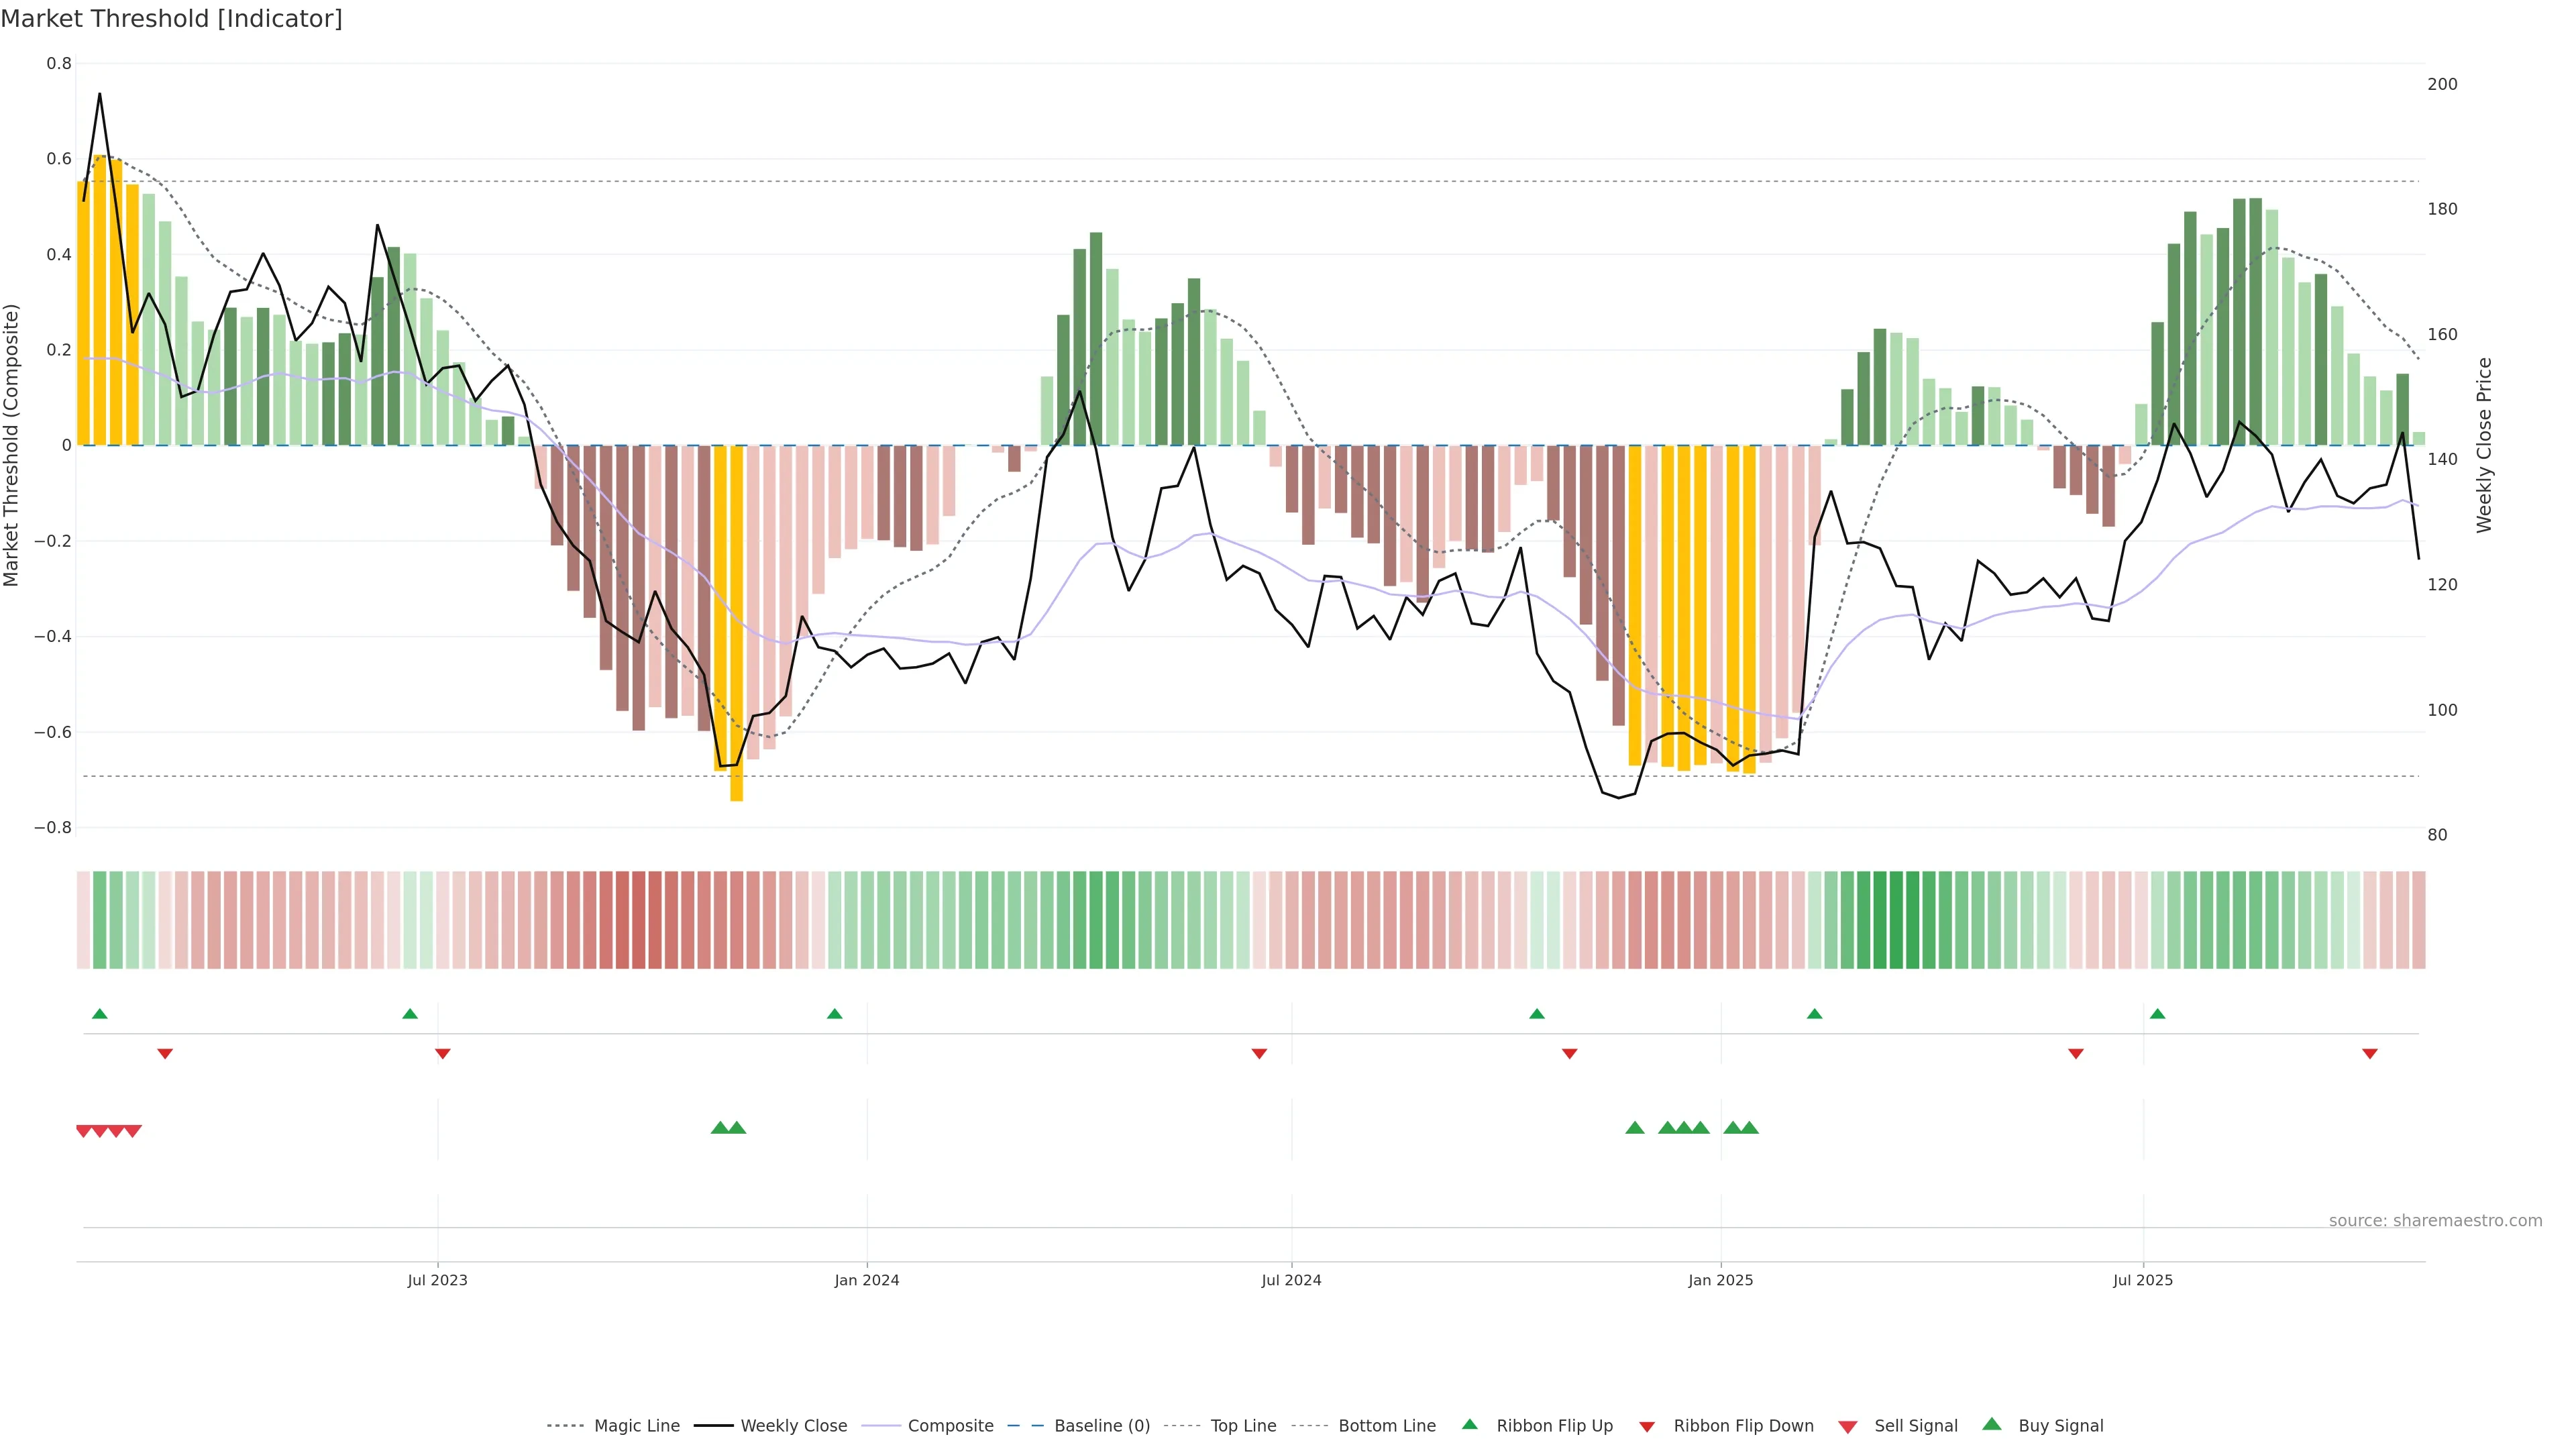Viewport: 2576px width, 1449px height.
Task: Click the Buy Signal triangle icon in legend
Action: click(1991, 1424)
